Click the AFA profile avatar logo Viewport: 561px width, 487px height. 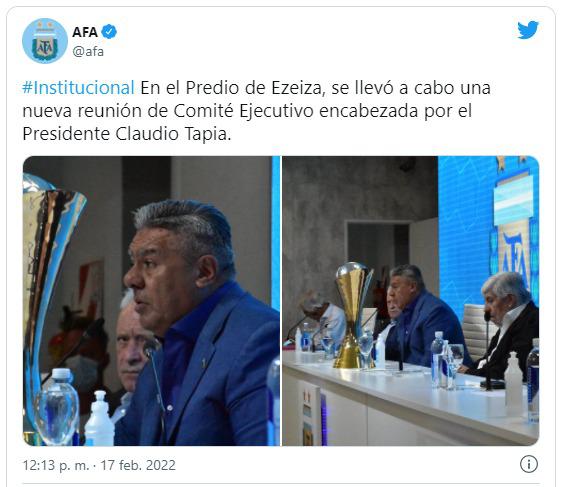[45, 41]
